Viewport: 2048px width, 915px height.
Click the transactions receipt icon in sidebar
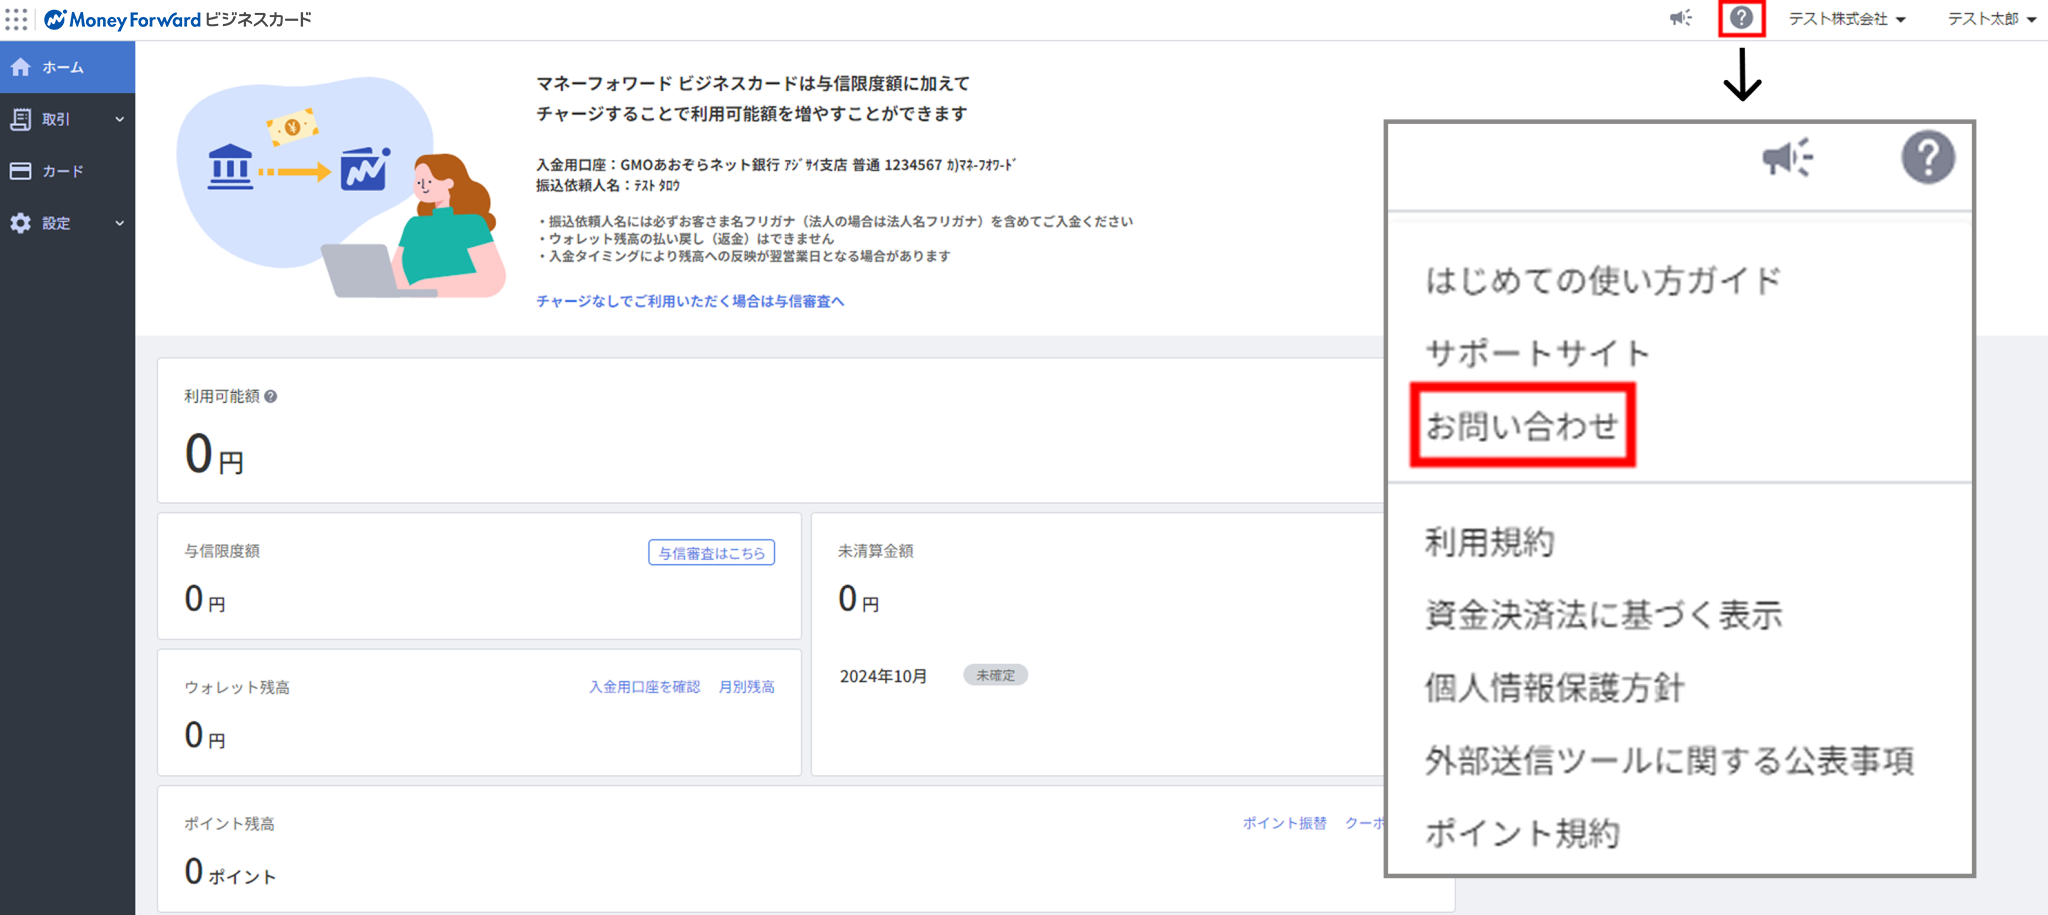point(21,119)
